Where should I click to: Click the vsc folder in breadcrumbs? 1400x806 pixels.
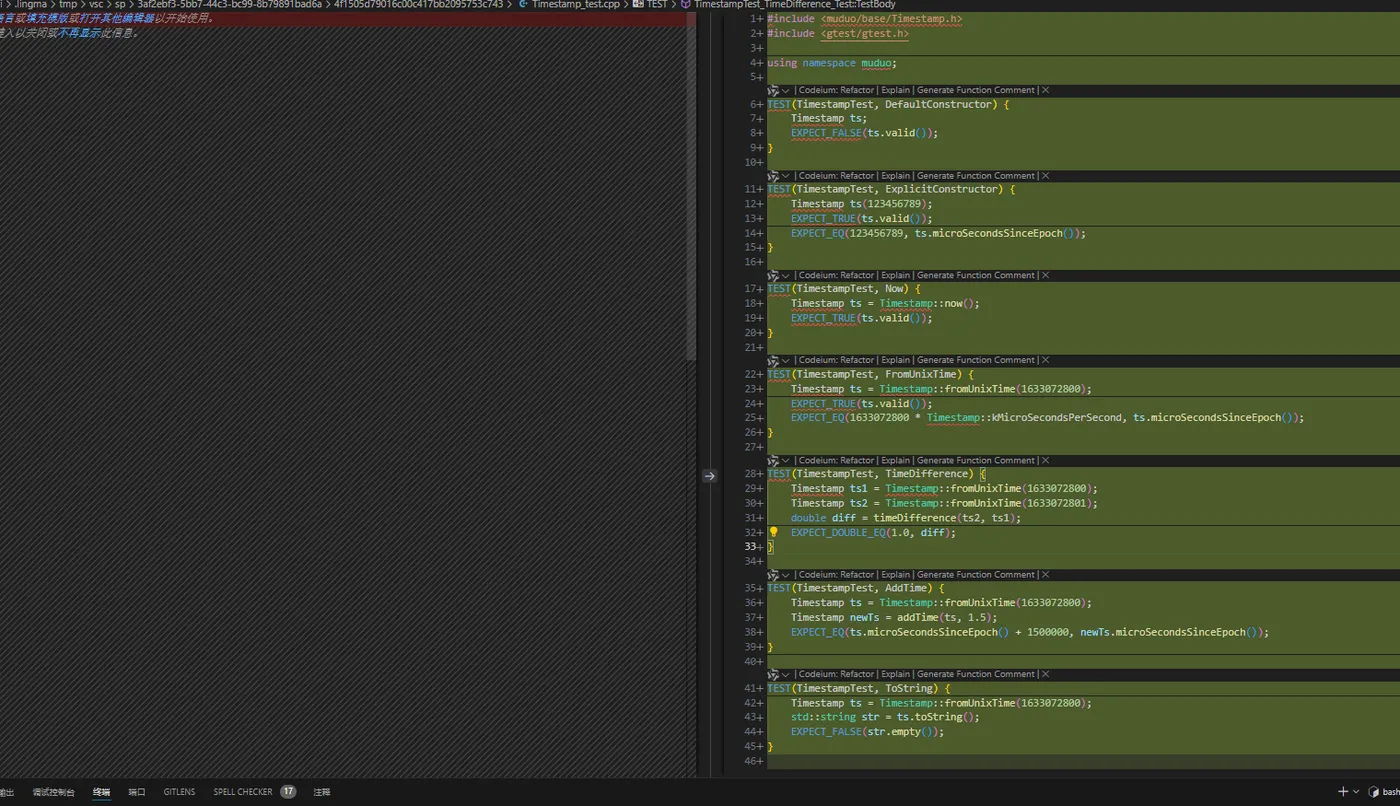(x=96, y=4)
